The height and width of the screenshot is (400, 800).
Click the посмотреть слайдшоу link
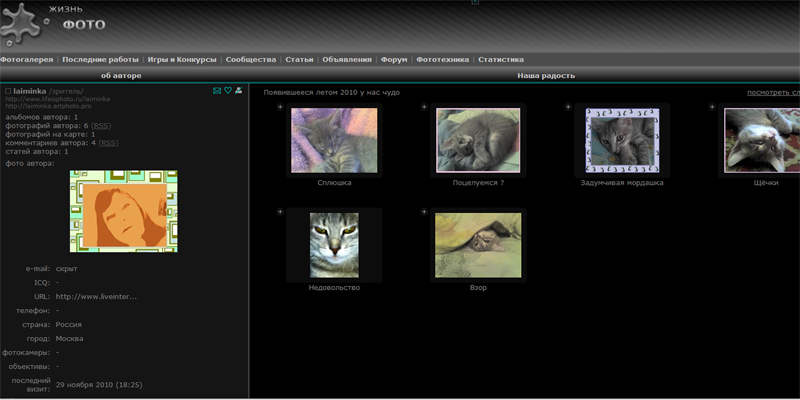(x=773, y=92)
